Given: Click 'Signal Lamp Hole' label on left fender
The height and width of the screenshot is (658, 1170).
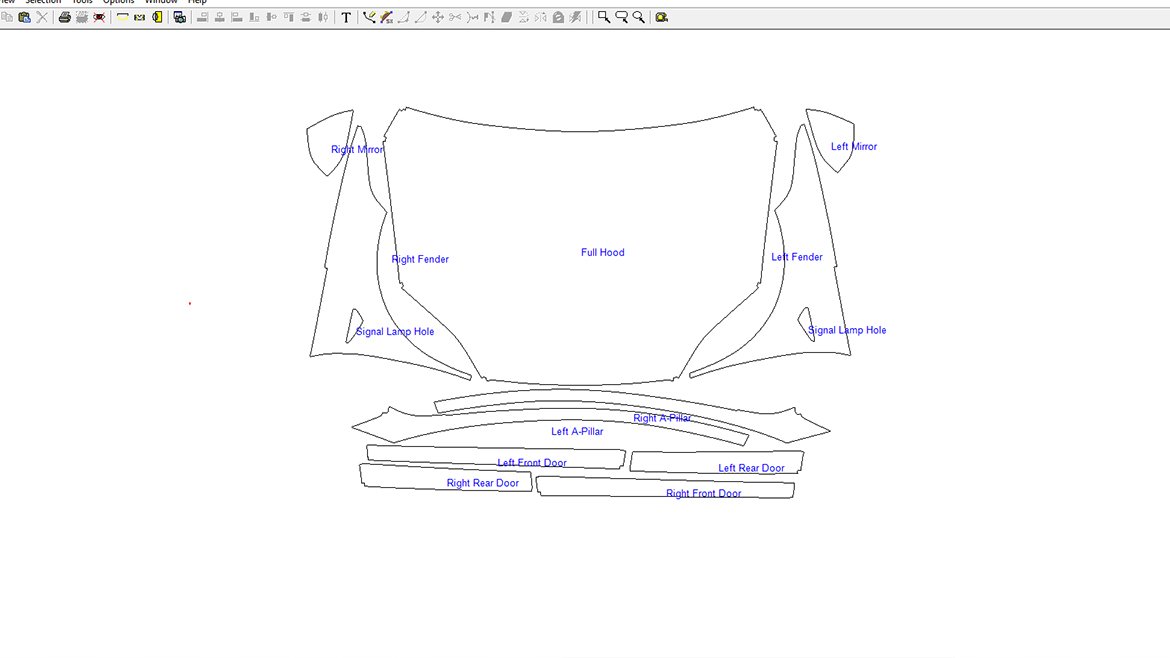Looking at the screenshot, I should tap(847, 330).
